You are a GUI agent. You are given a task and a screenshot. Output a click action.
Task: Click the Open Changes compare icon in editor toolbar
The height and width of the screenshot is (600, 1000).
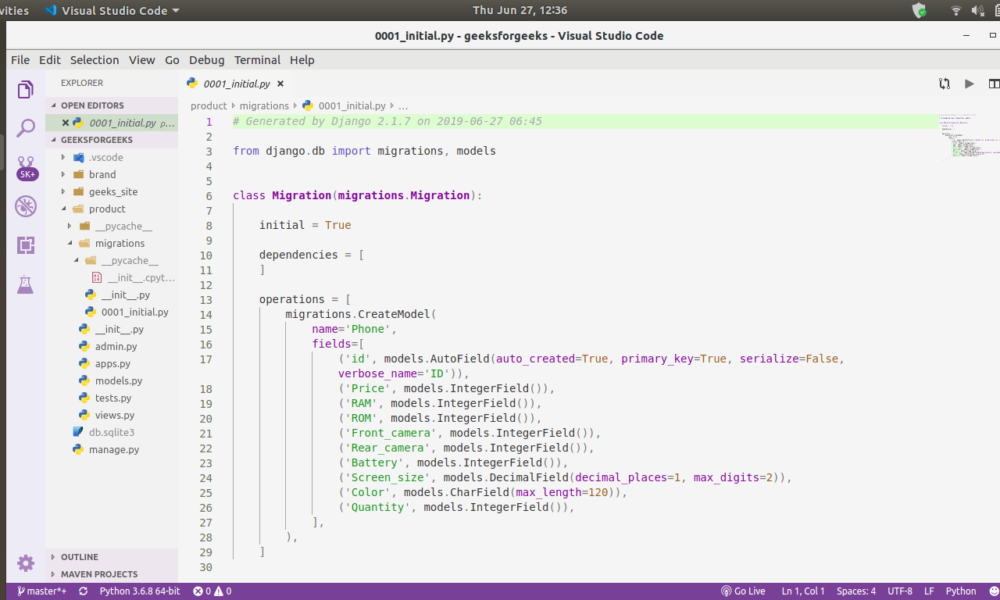(945, 84)
